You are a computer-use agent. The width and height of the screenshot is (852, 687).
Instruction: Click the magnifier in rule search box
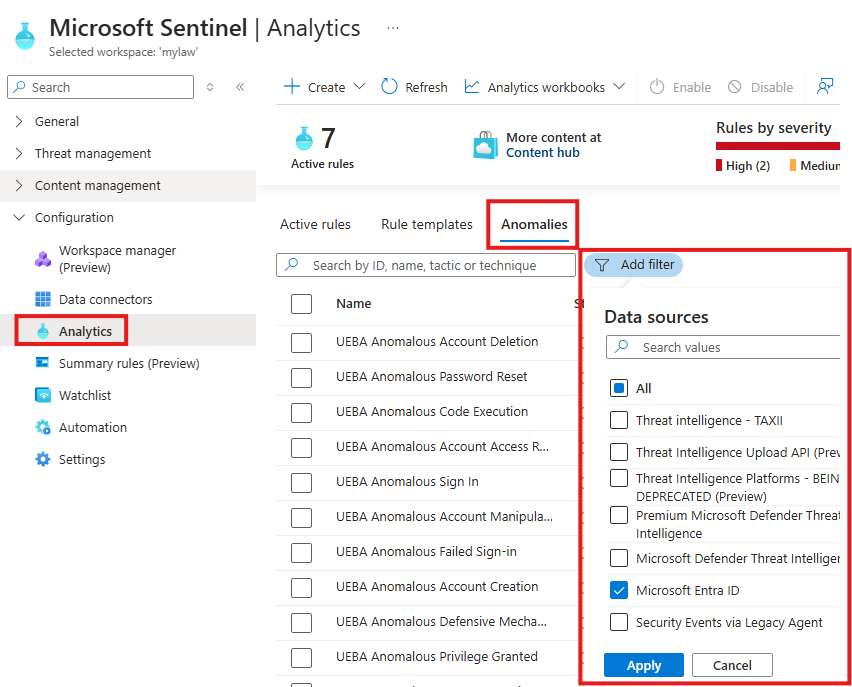pyautogui.click(x=292, y=264)
